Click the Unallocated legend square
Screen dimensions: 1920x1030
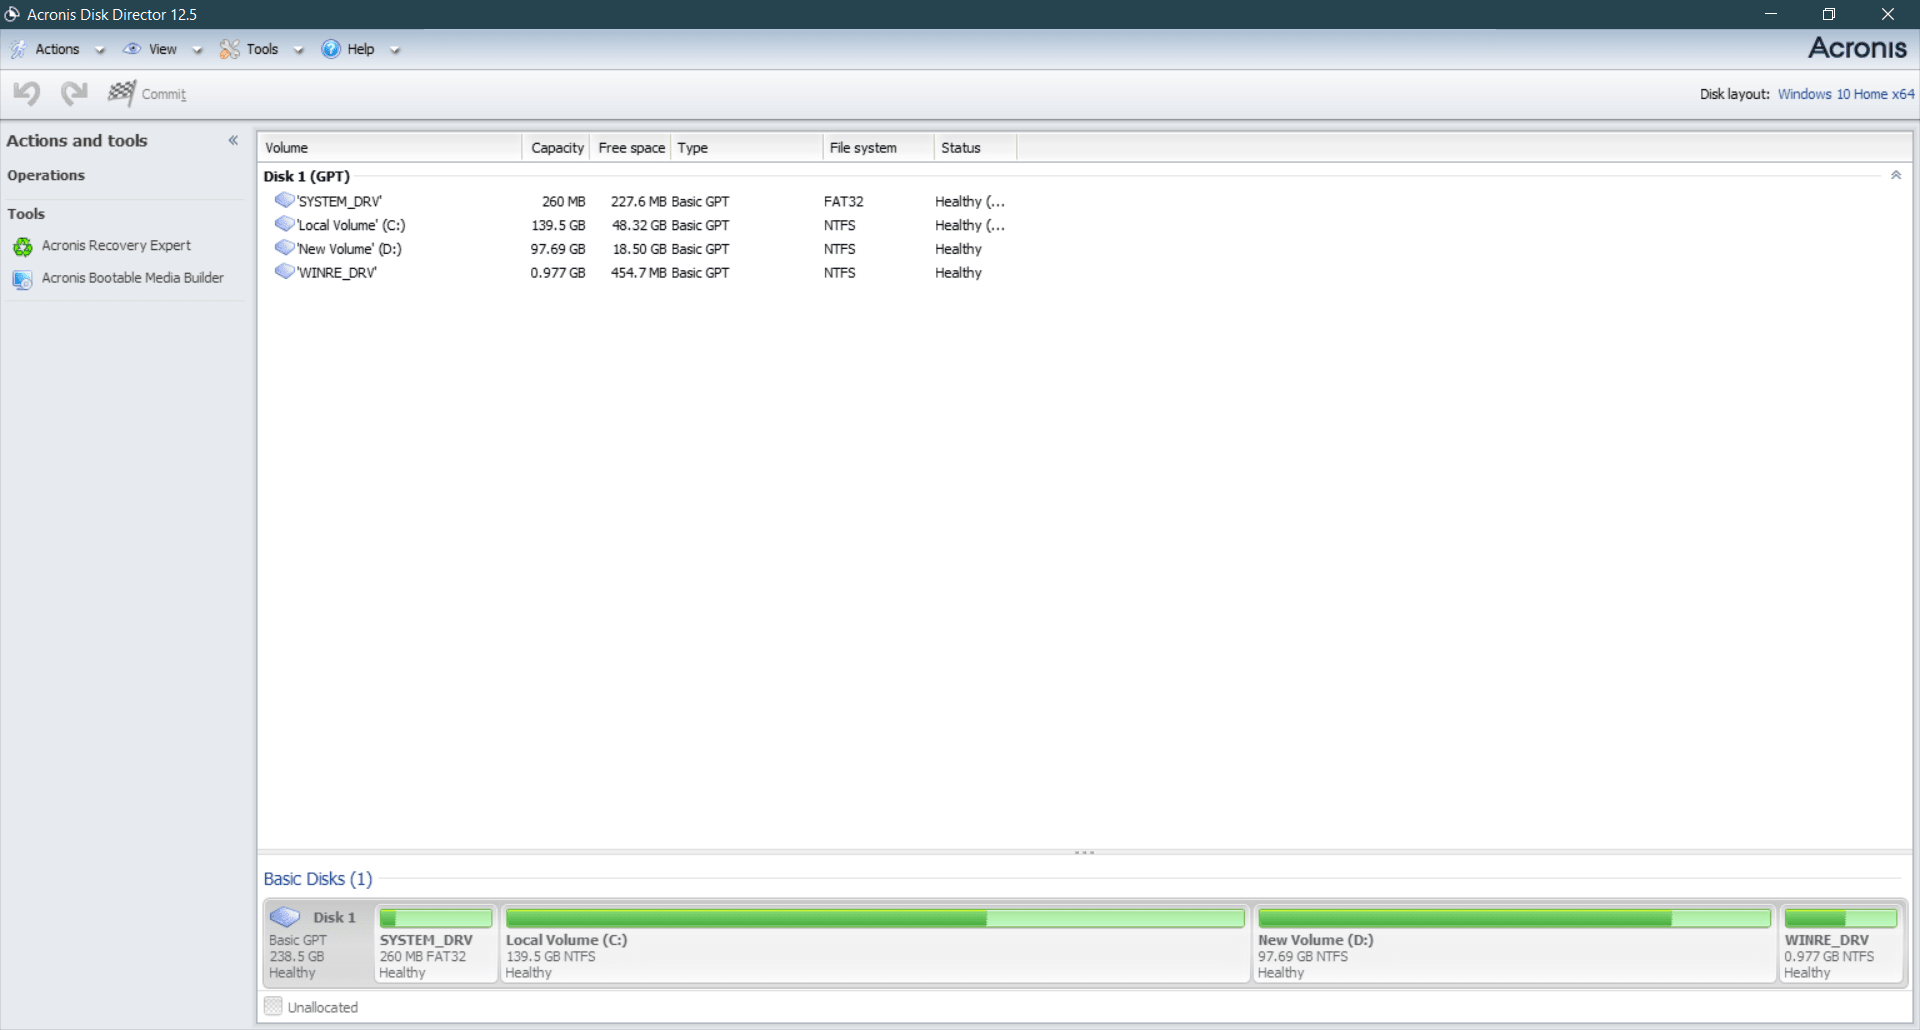(x=273, y=1006)
